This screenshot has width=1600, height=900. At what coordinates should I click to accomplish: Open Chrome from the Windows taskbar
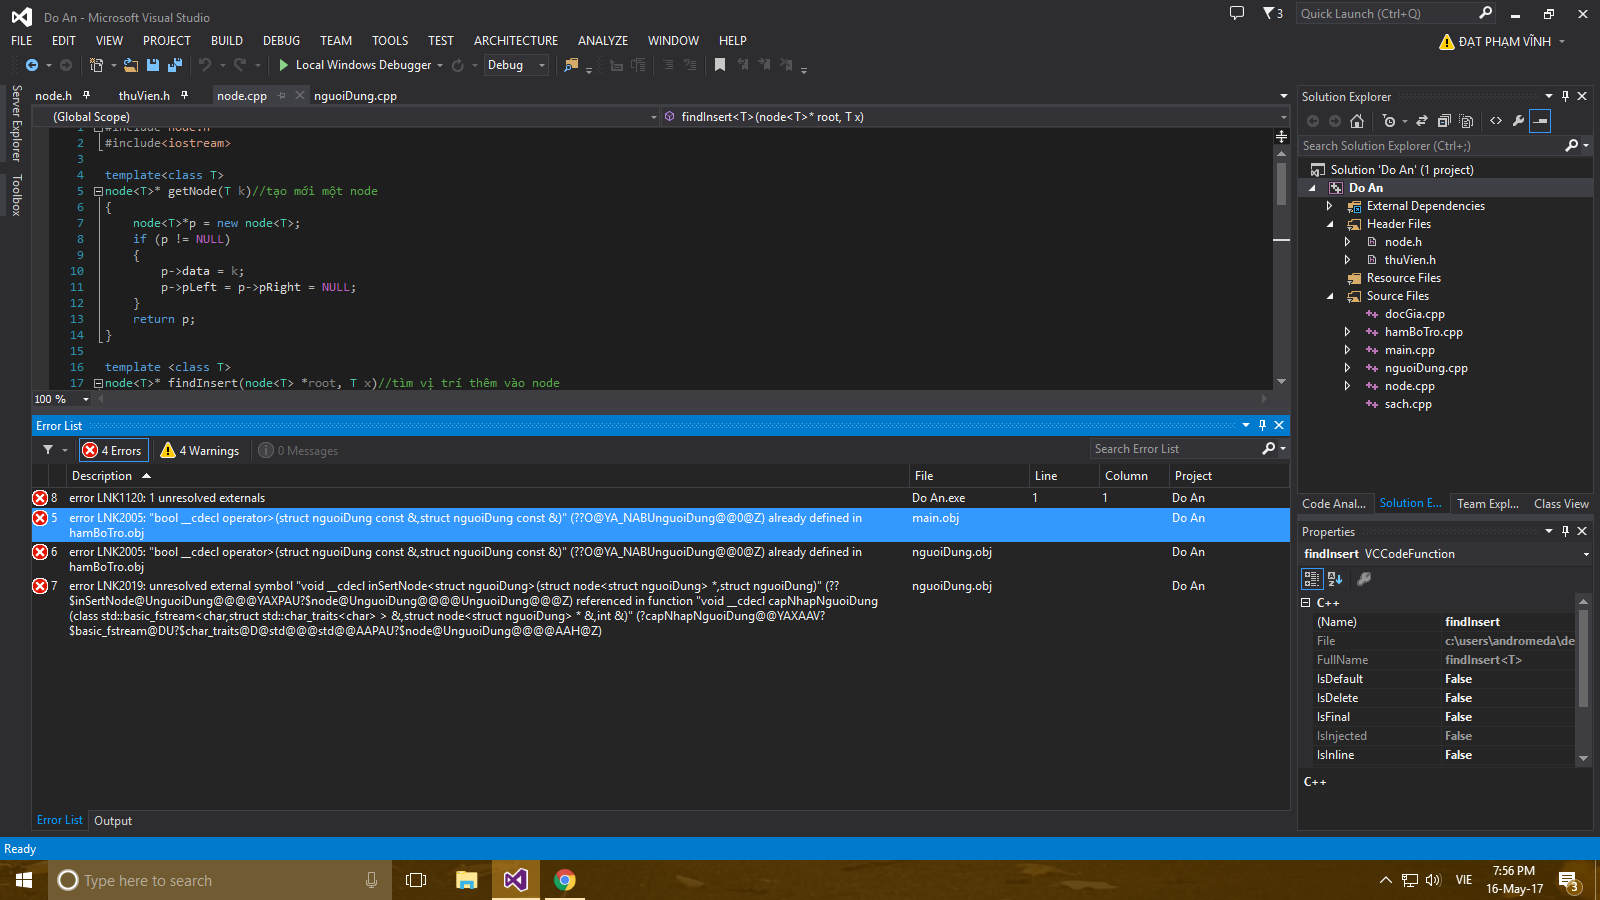[565, 880]
